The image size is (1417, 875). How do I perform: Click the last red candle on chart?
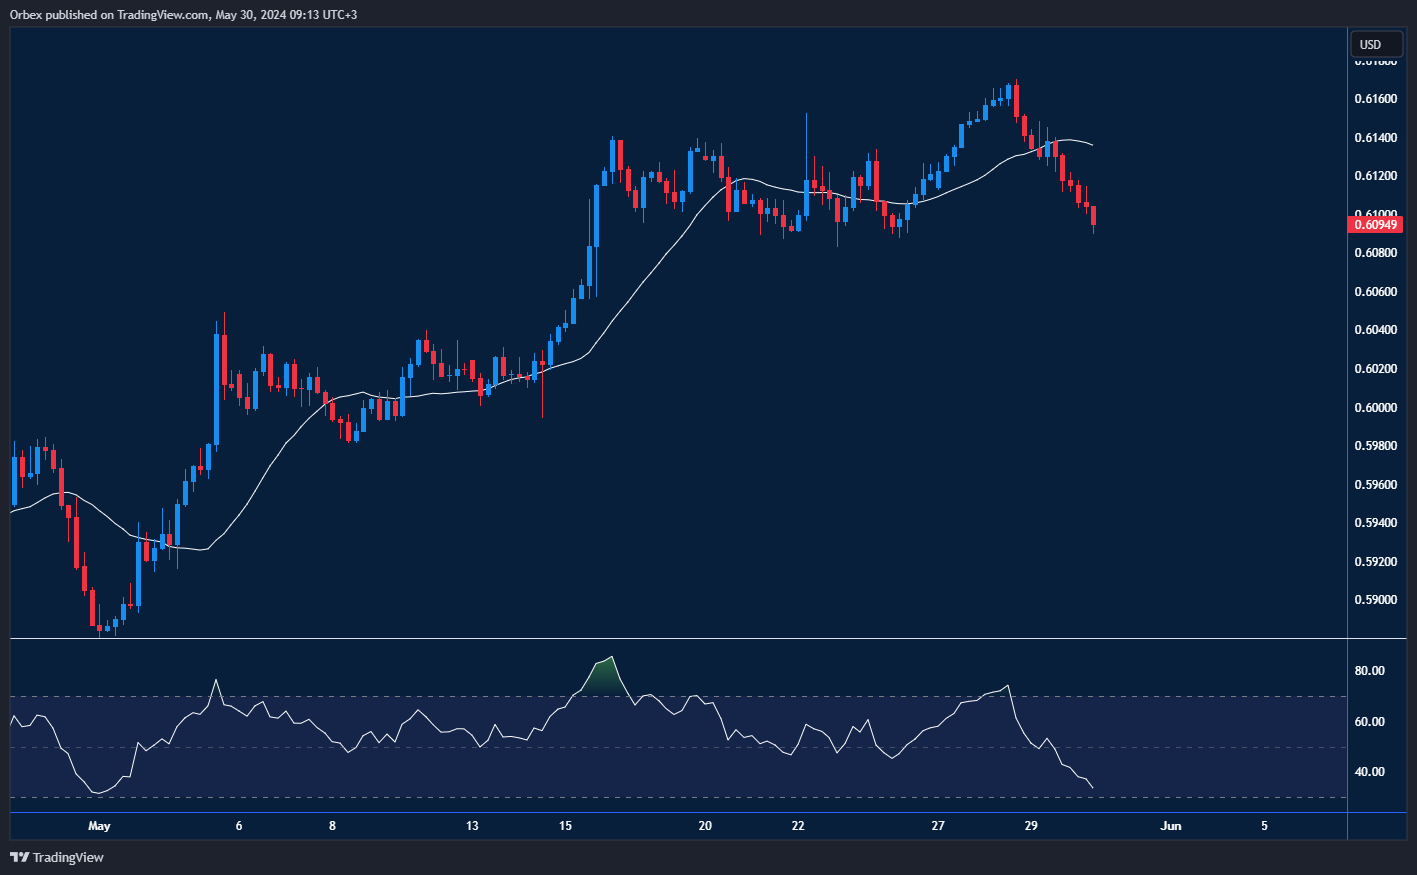click(x=1093, y=215)
